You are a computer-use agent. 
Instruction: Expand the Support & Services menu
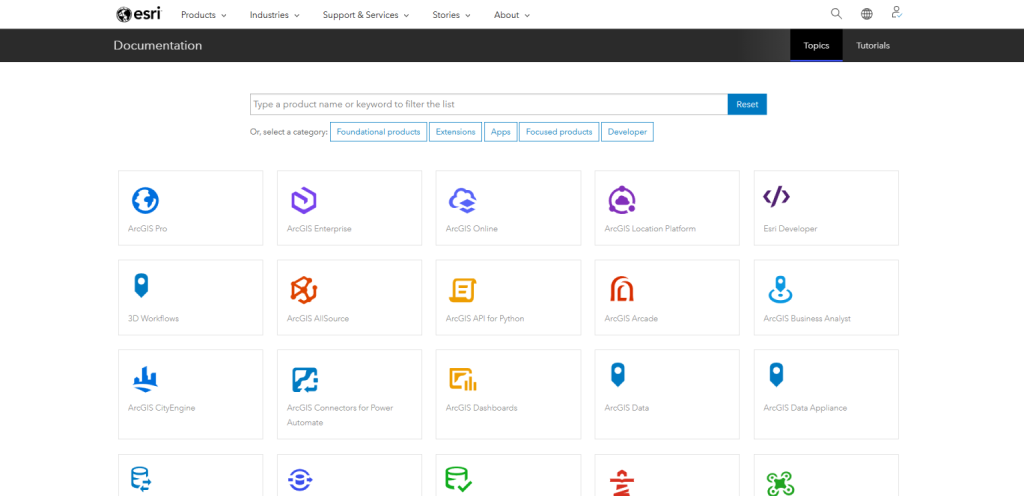(366, 15)
